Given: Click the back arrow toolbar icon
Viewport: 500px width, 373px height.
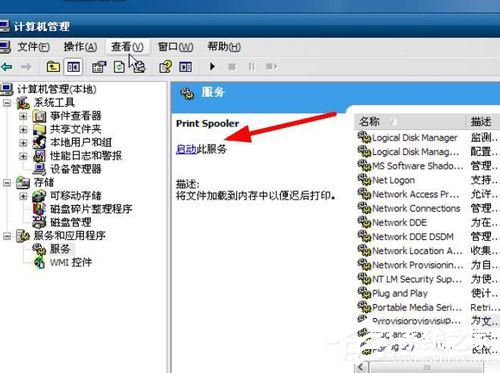Looking at the screenshot, I should (7, 67).
